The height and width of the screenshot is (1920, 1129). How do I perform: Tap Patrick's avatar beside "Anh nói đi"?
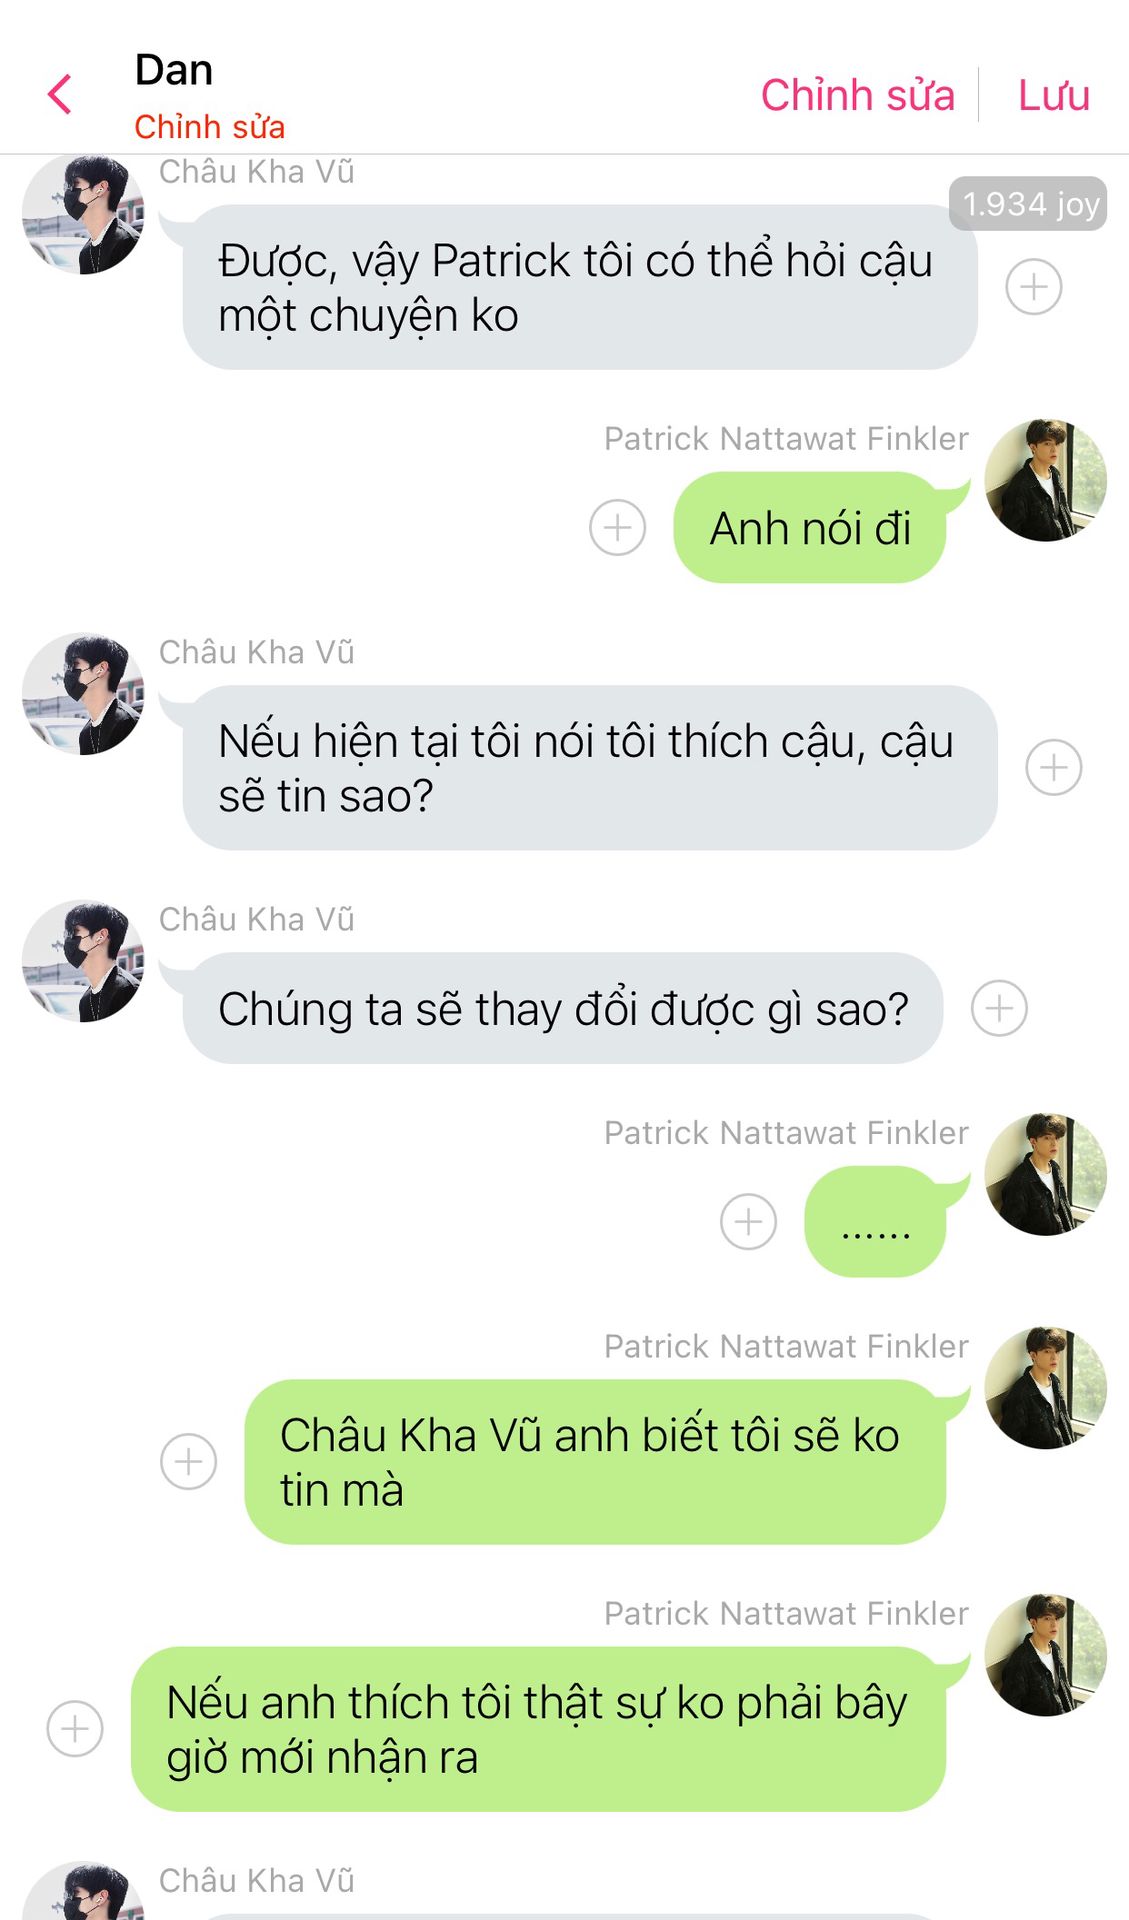1045,481
